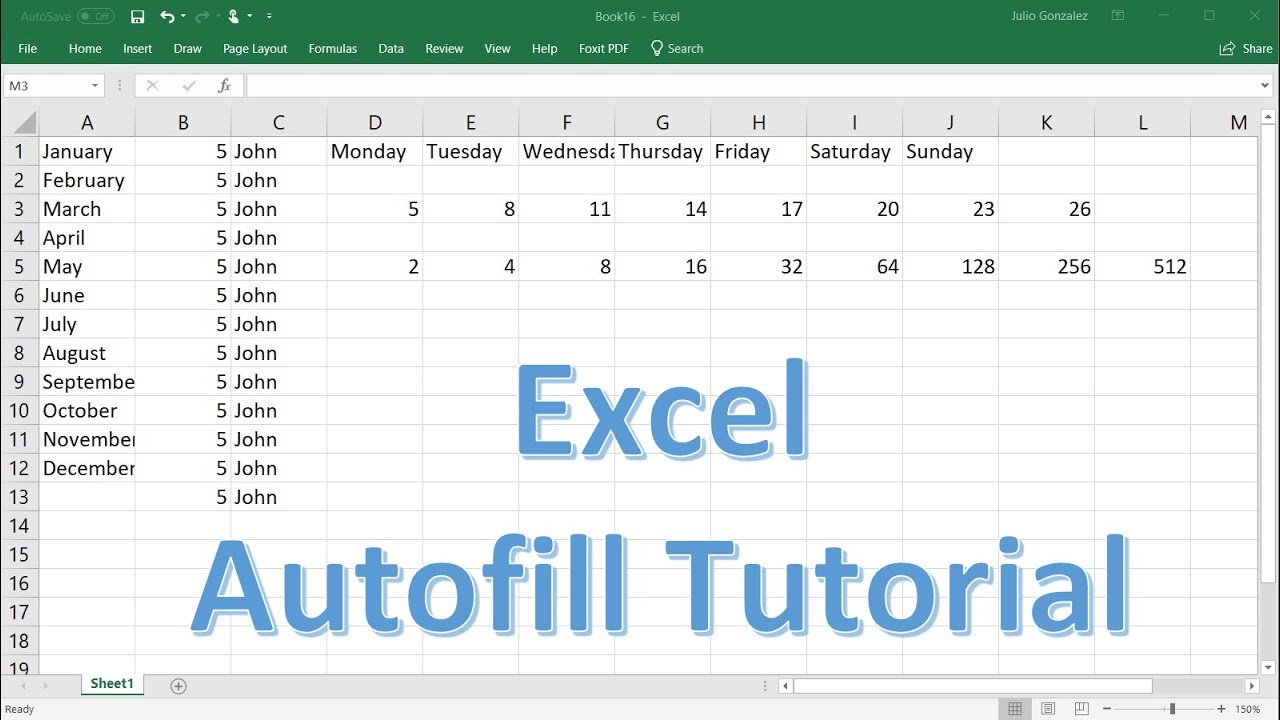Screen dimensions: 1280x720
Task: Click the Insert Function fx icon
Action: pos(225,86)
